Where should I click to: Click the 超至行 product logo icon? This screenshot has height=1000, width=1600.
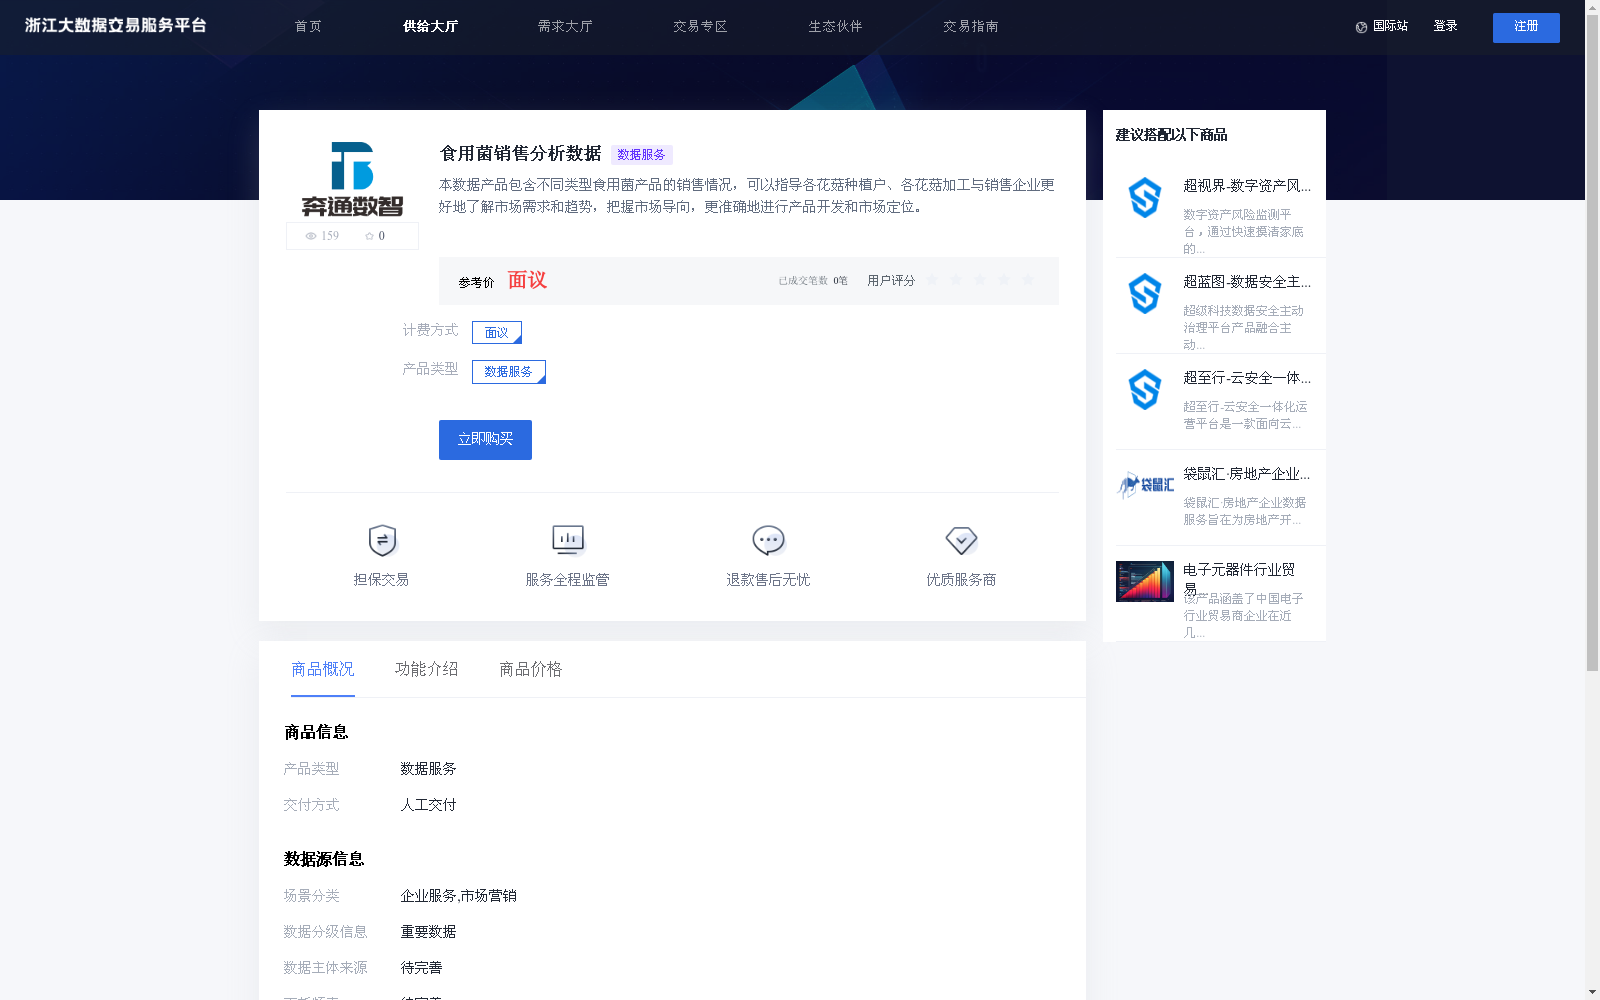click(x=1145, y=389)
